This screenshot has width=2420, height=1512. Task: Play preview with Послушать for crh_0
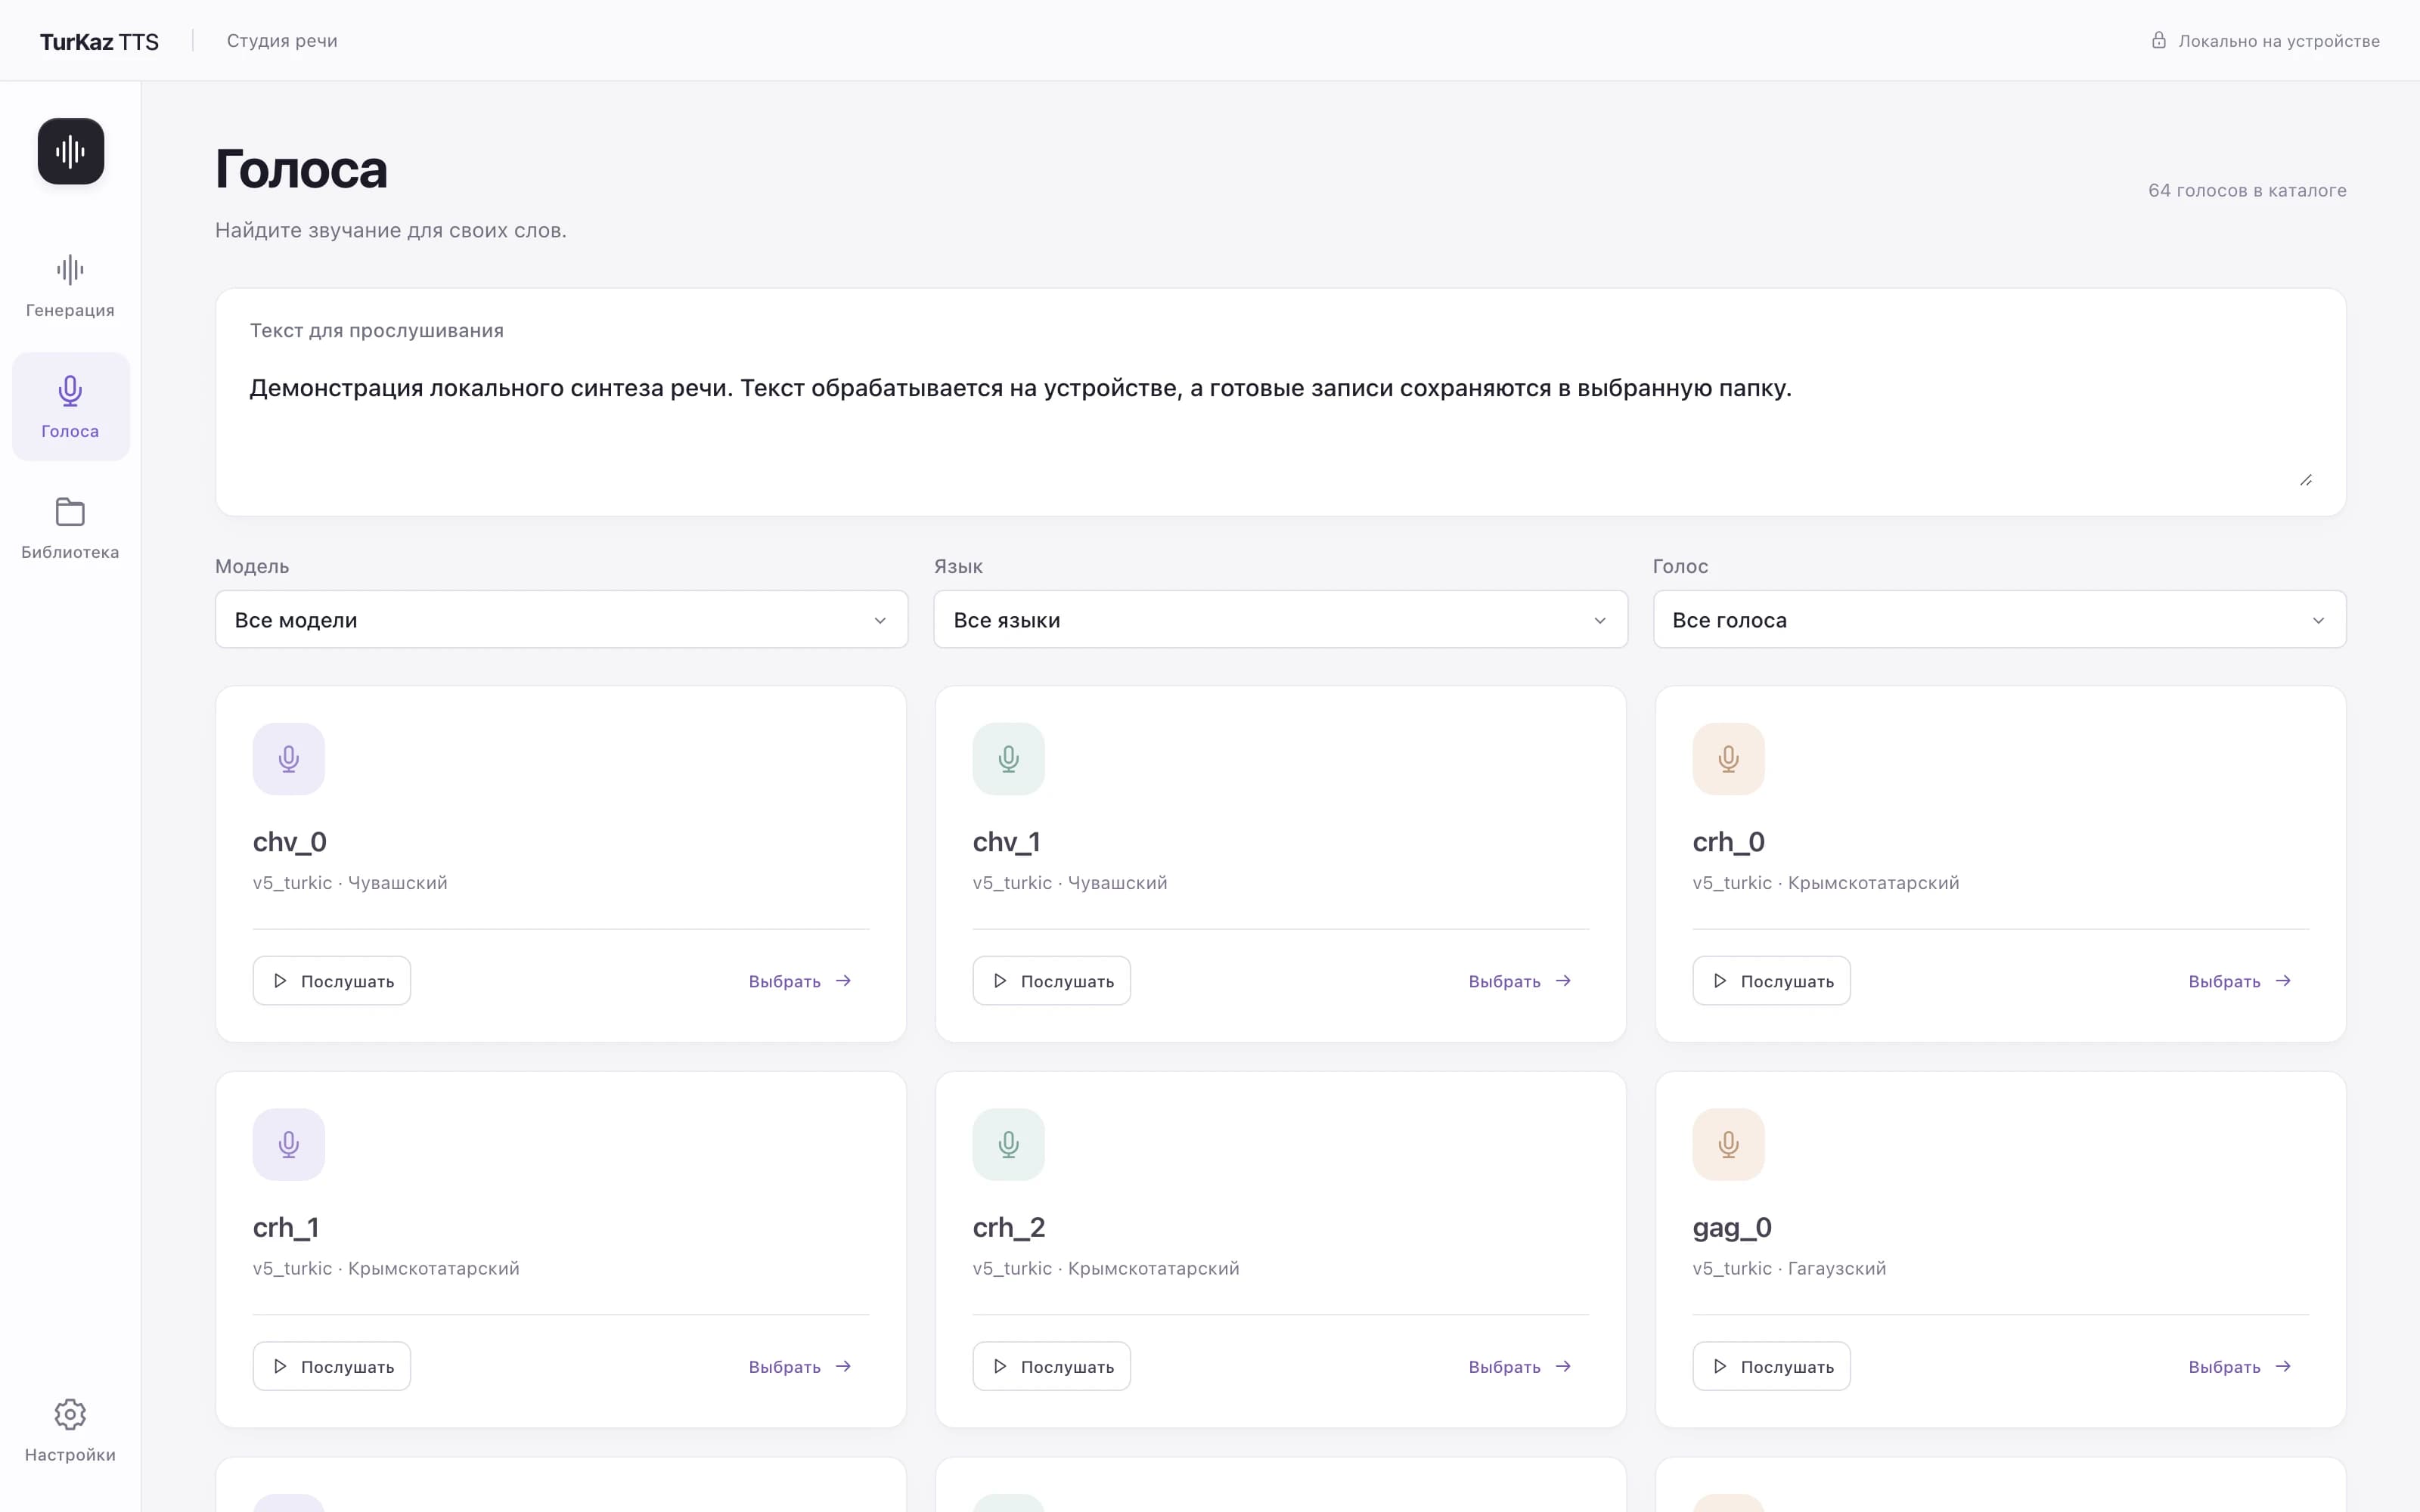(x=1771, y=981)
